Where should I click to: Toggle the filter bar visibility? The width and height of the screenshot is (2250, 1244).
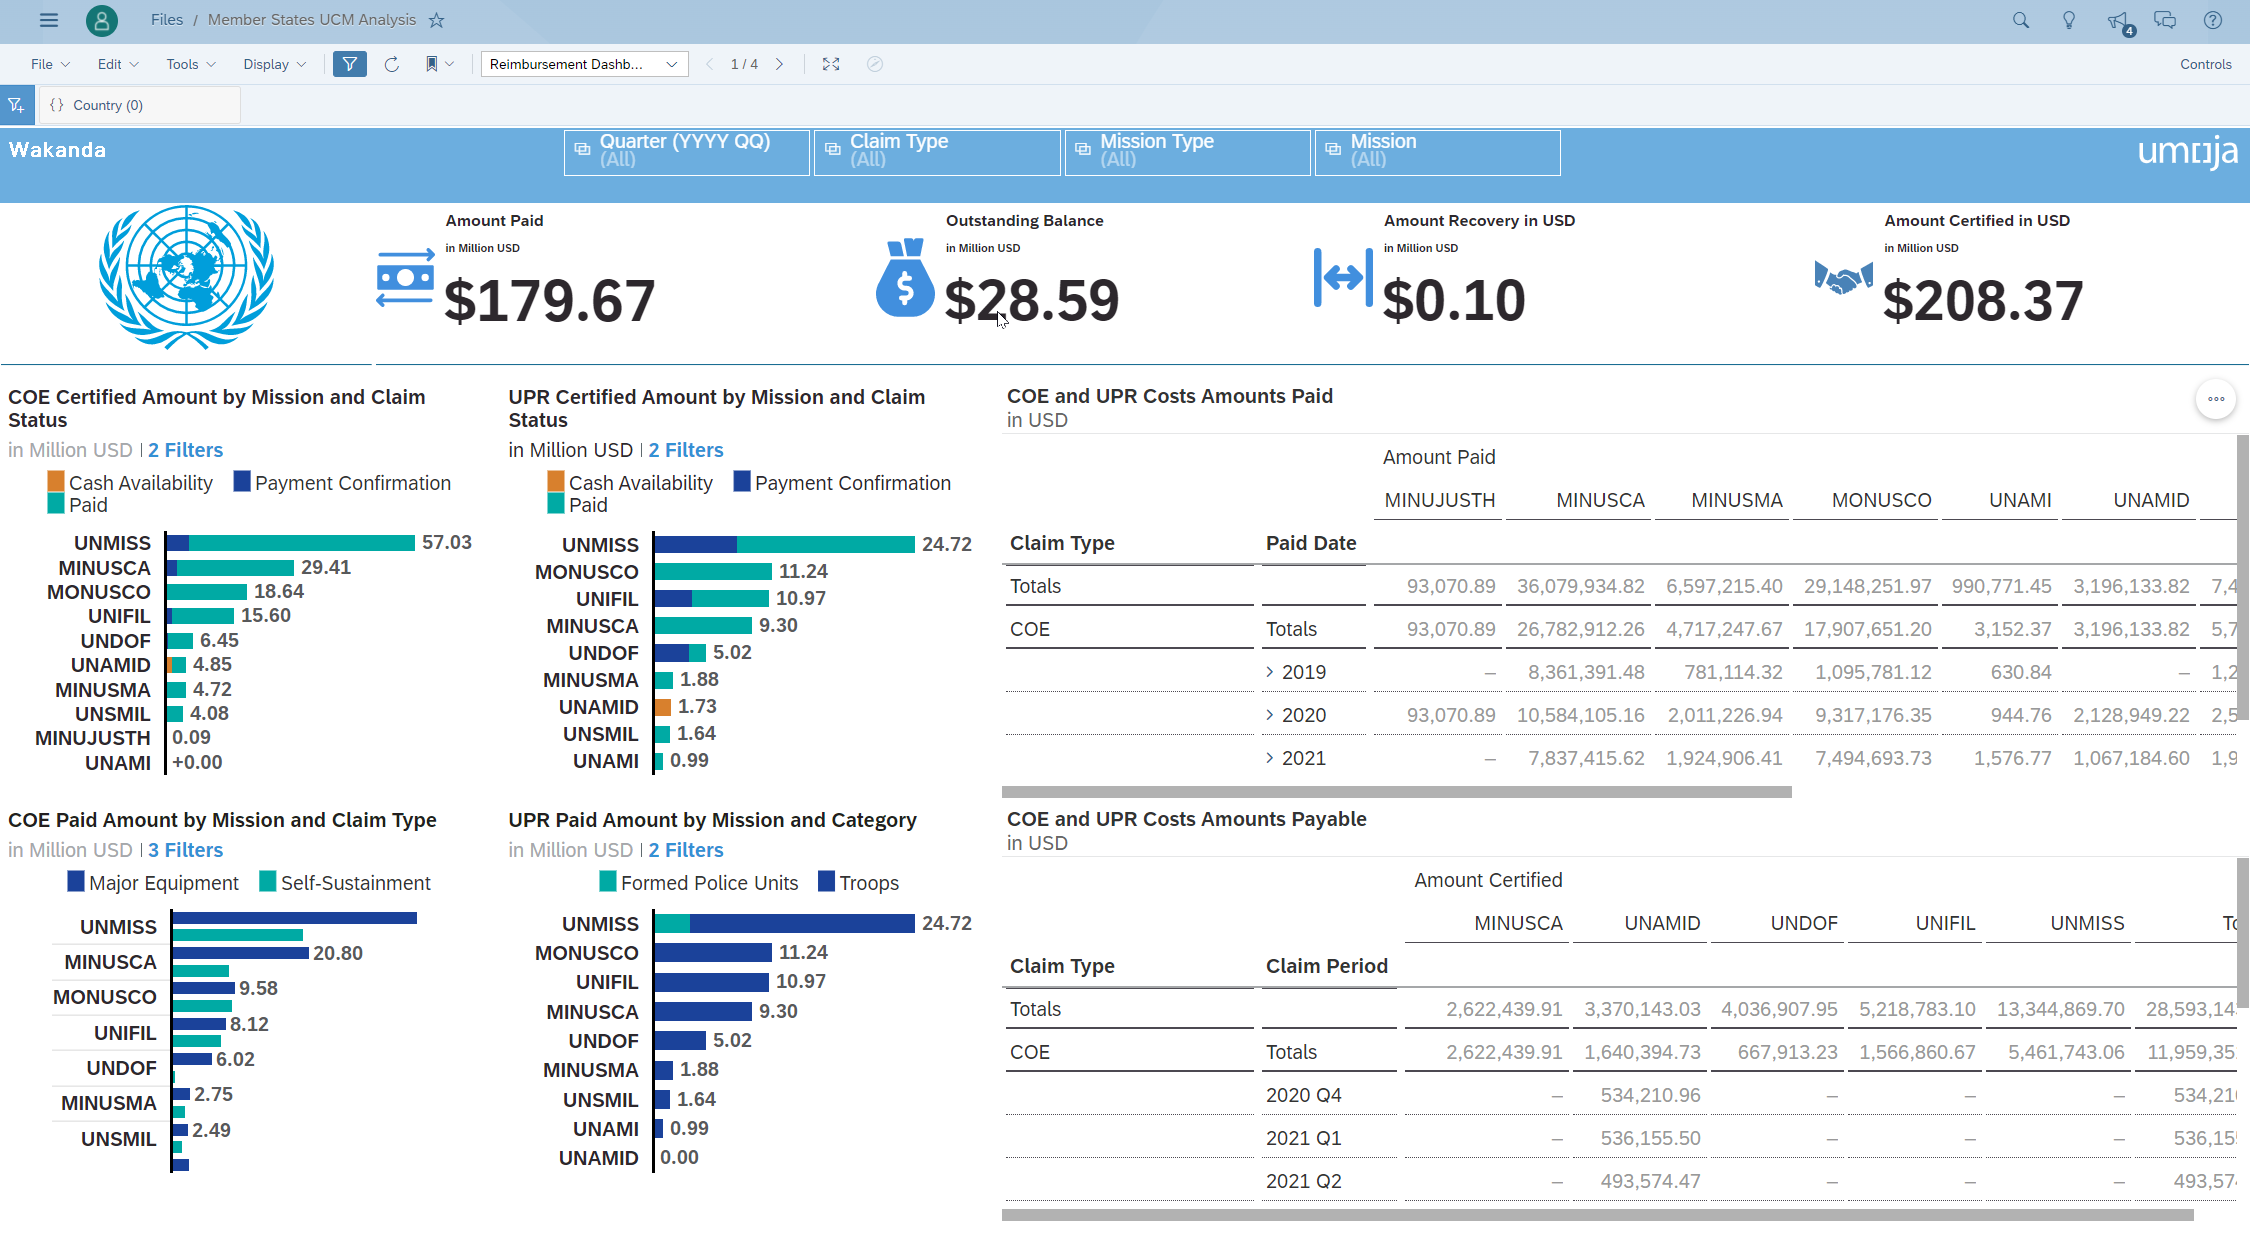point(349,63)
